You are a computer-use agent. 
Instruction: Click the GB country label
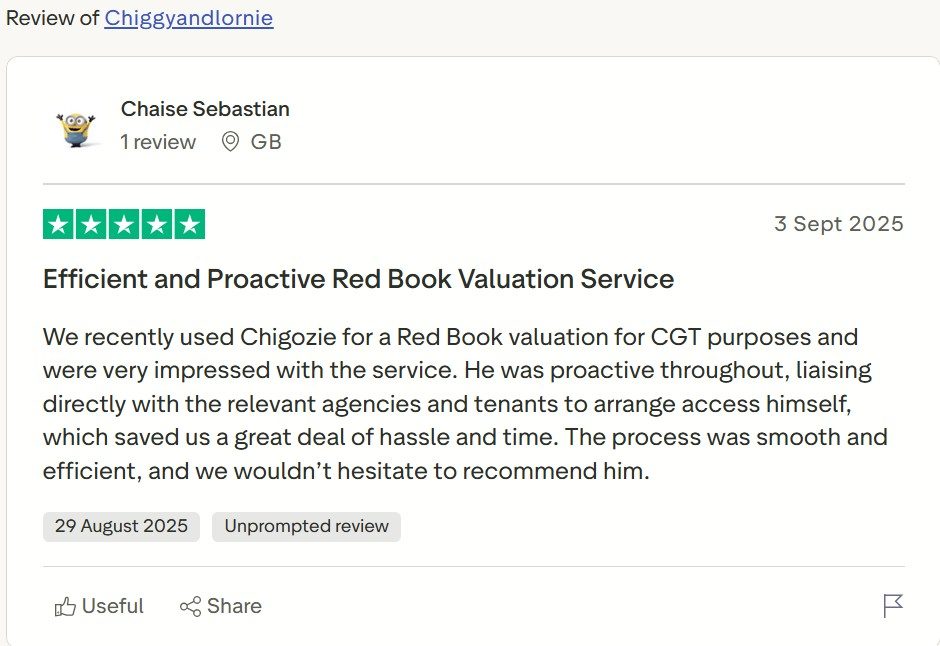point(266,142)
